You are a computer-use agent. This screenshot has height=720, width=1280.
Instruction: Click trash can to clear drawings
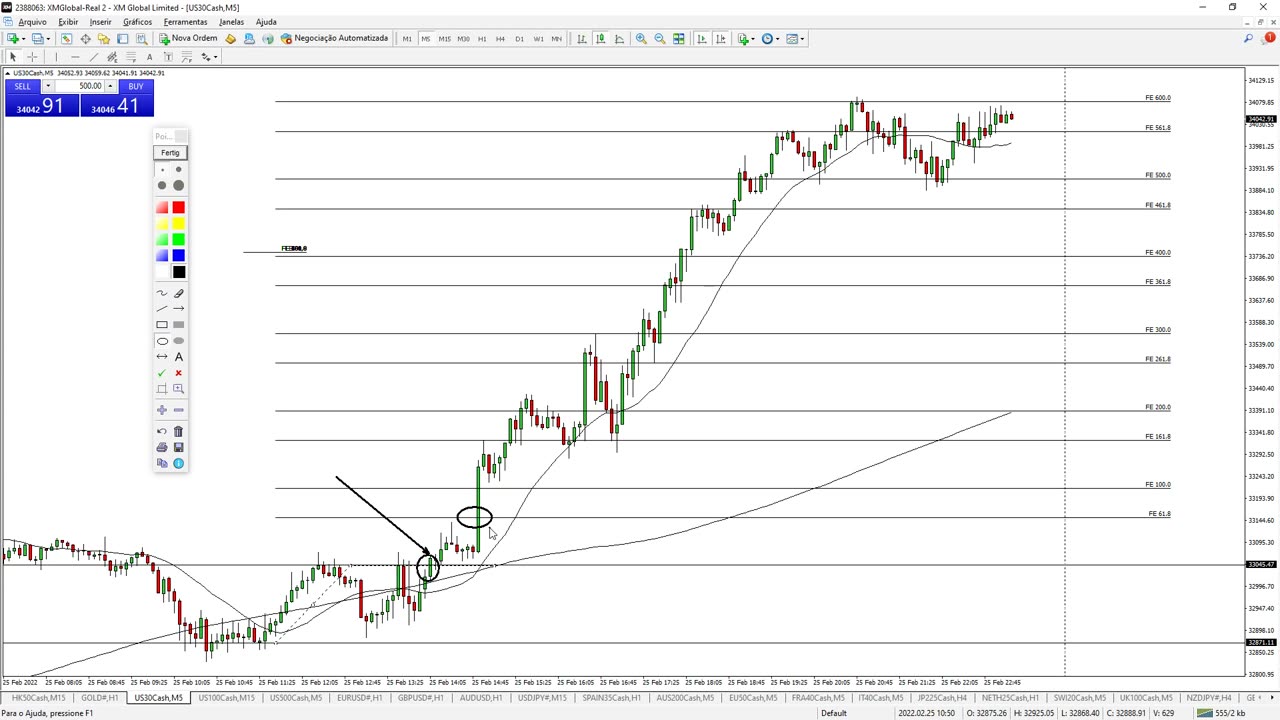tap(178, 431)
